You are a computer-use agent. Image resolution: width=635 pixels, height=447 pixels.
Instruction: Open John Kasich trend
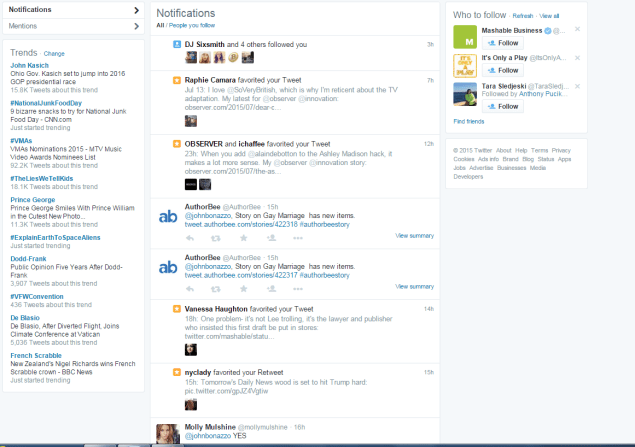pyautogui.click(x=30, y=65)
